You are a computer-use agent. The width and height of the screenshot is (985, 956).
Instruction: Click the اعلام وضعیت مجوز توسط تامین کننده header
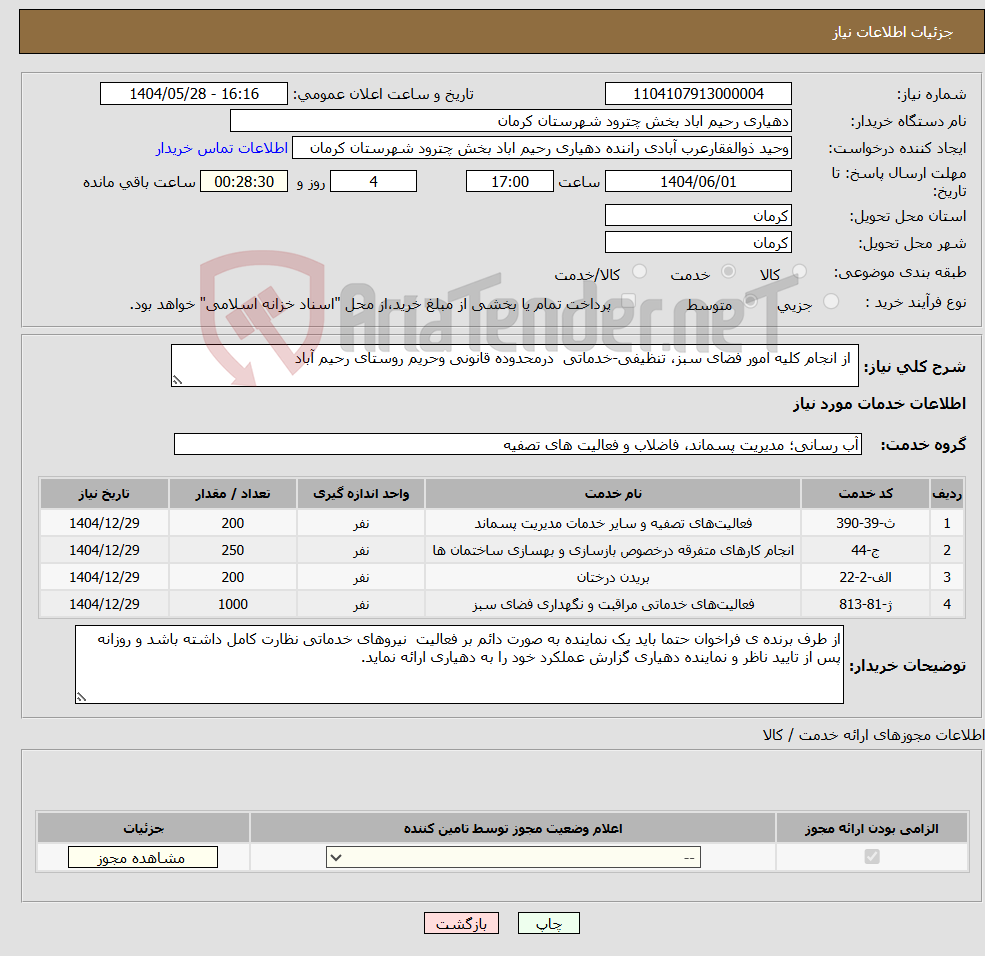coord(513,828)
